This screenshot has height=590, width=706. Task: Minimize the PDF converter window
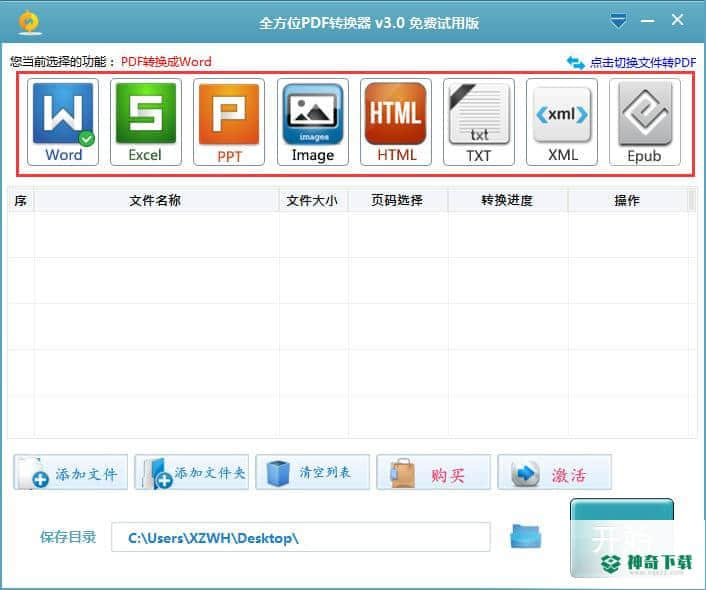[647, 21]
